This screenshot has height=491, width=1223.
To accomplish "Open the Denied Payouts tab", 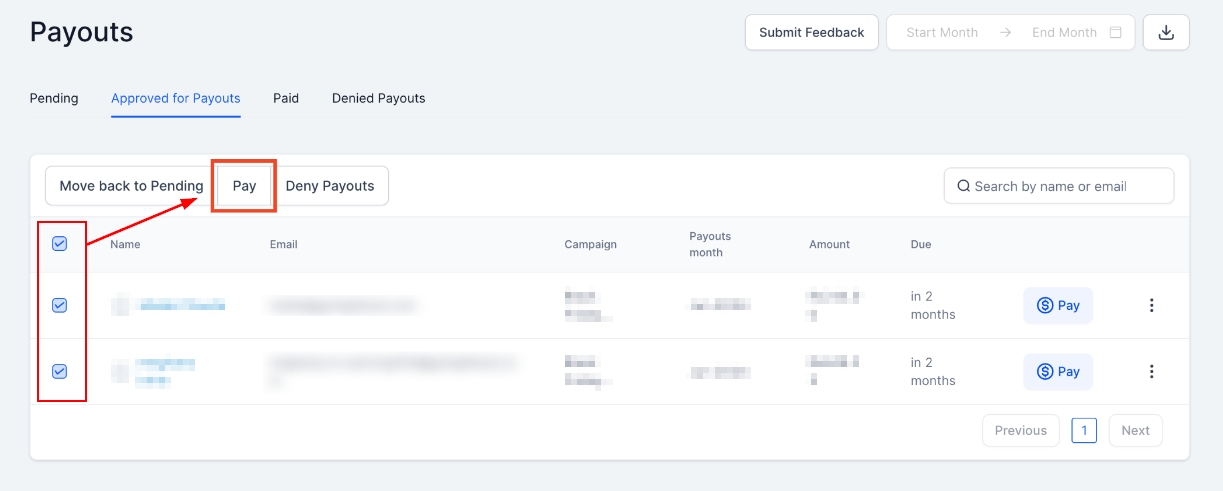I will click(x=378, y=98).
